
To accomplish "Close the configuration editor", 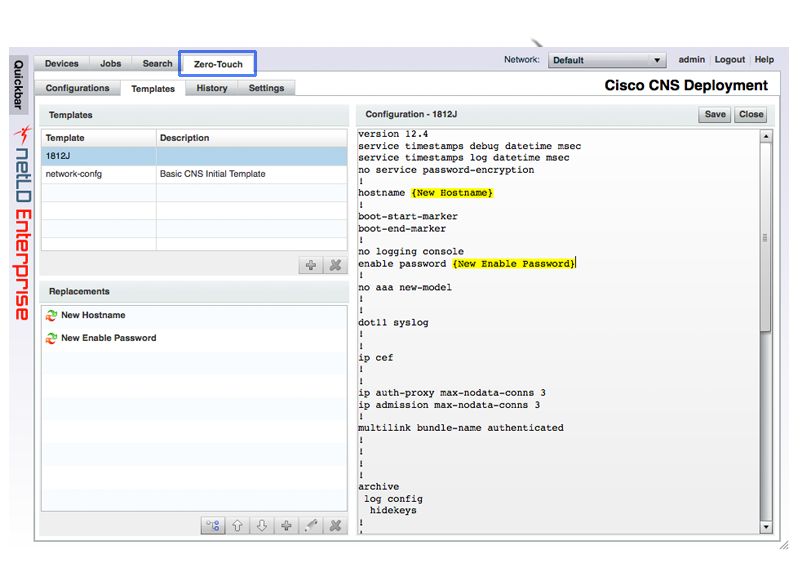I will click(x=751, y=114).
